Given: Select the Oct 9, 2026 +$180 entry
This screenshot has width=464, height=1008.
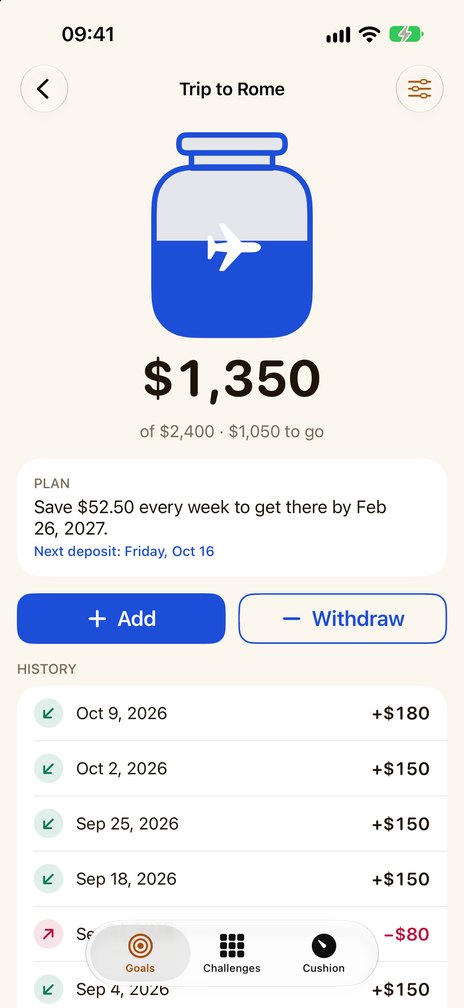Looking at the screenshot, I should click(232, 713).
